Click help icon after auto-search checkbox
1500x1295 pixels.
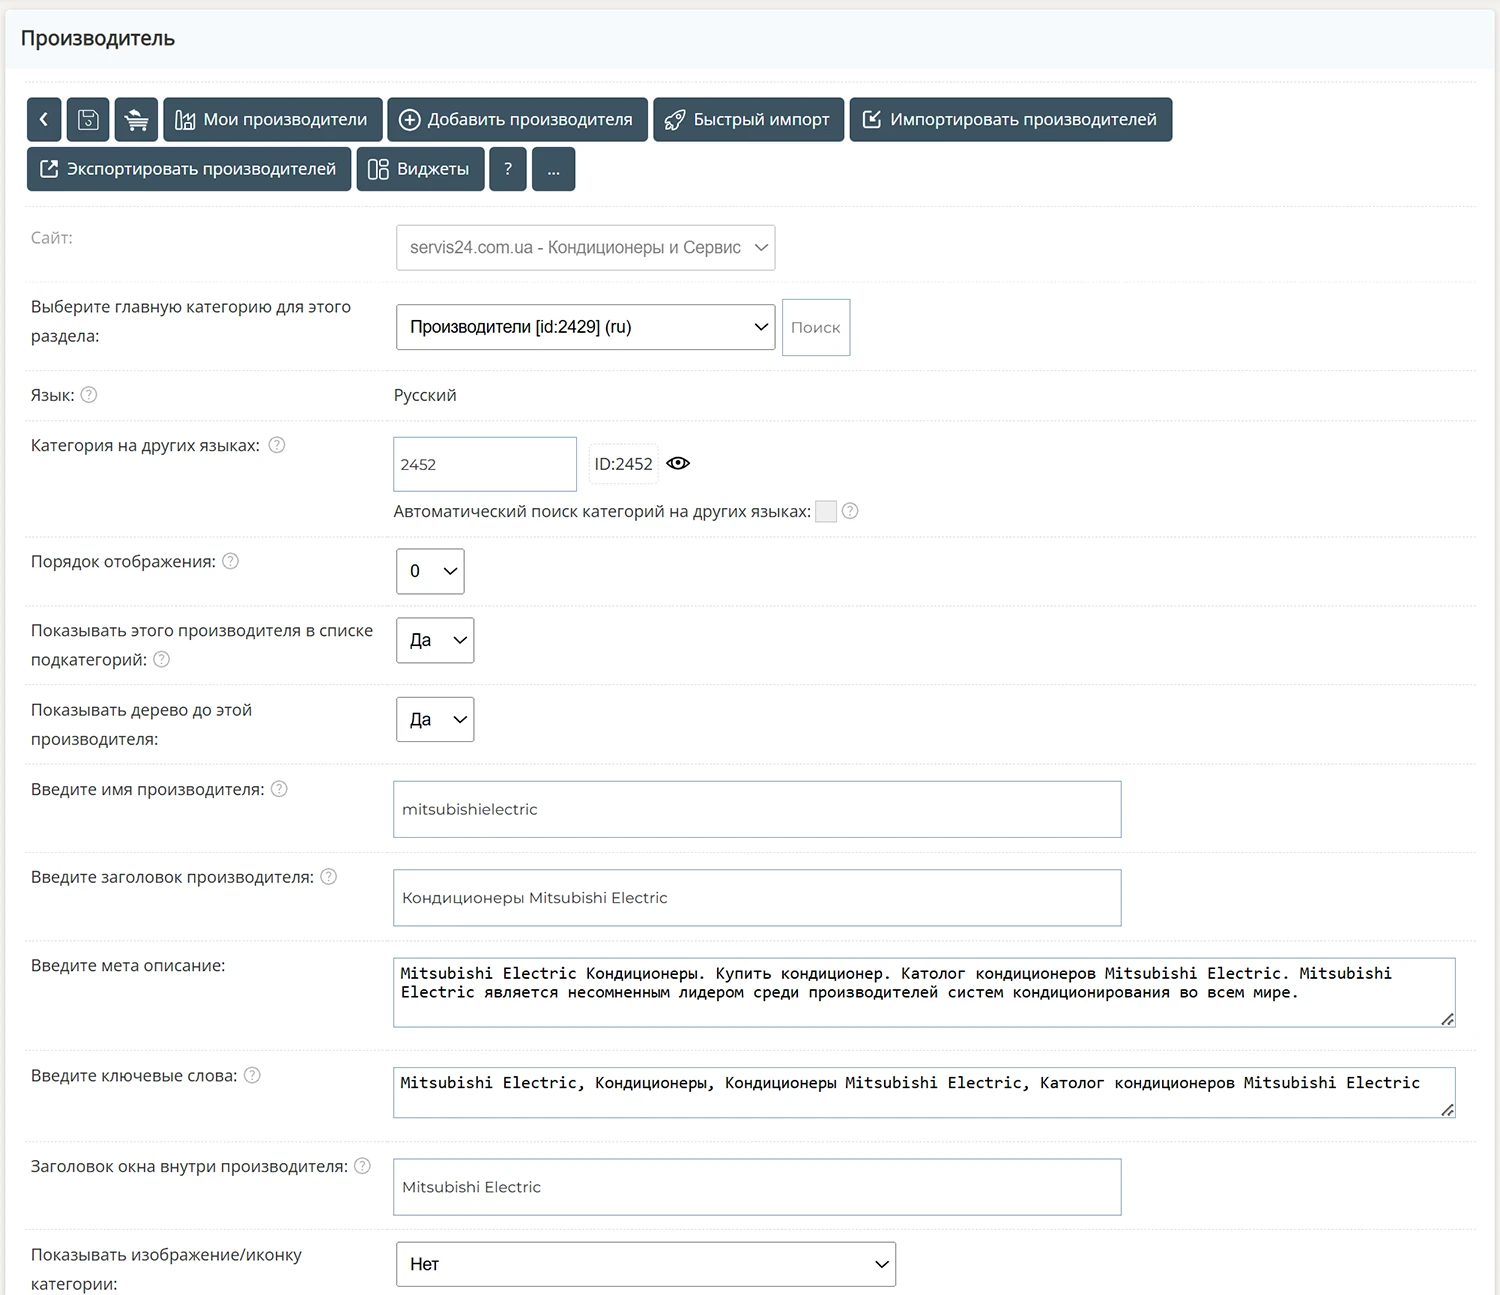pos(850,511)
